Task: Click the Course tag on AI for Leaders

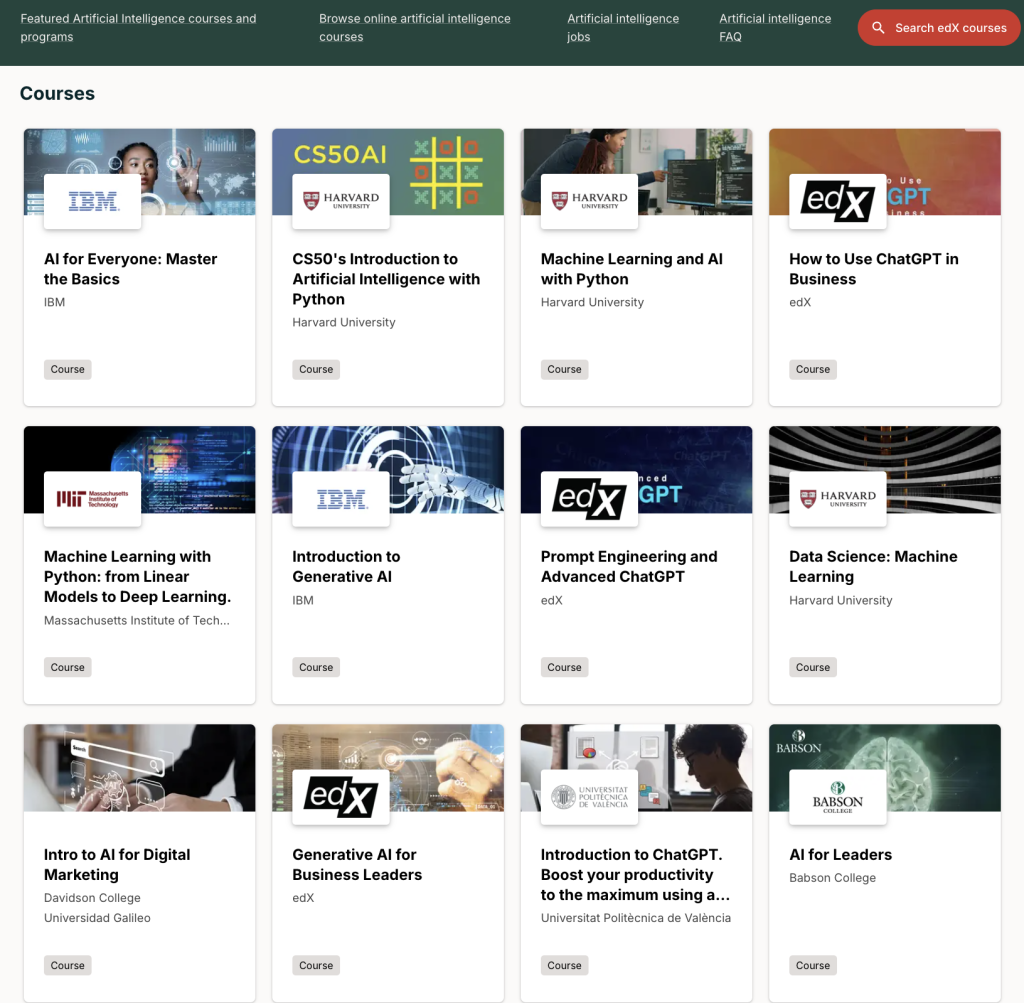Action: [x=812, y=965]
